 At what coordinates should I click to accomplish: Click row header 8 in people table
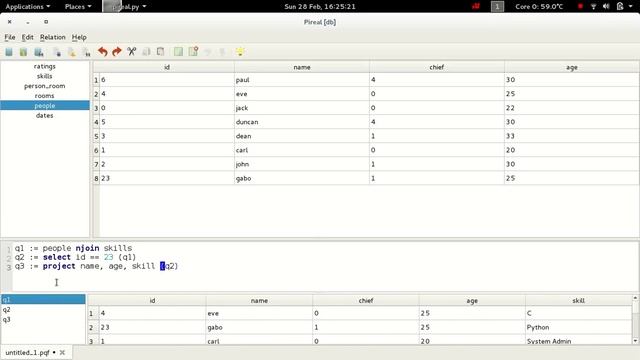click(96, 178)
